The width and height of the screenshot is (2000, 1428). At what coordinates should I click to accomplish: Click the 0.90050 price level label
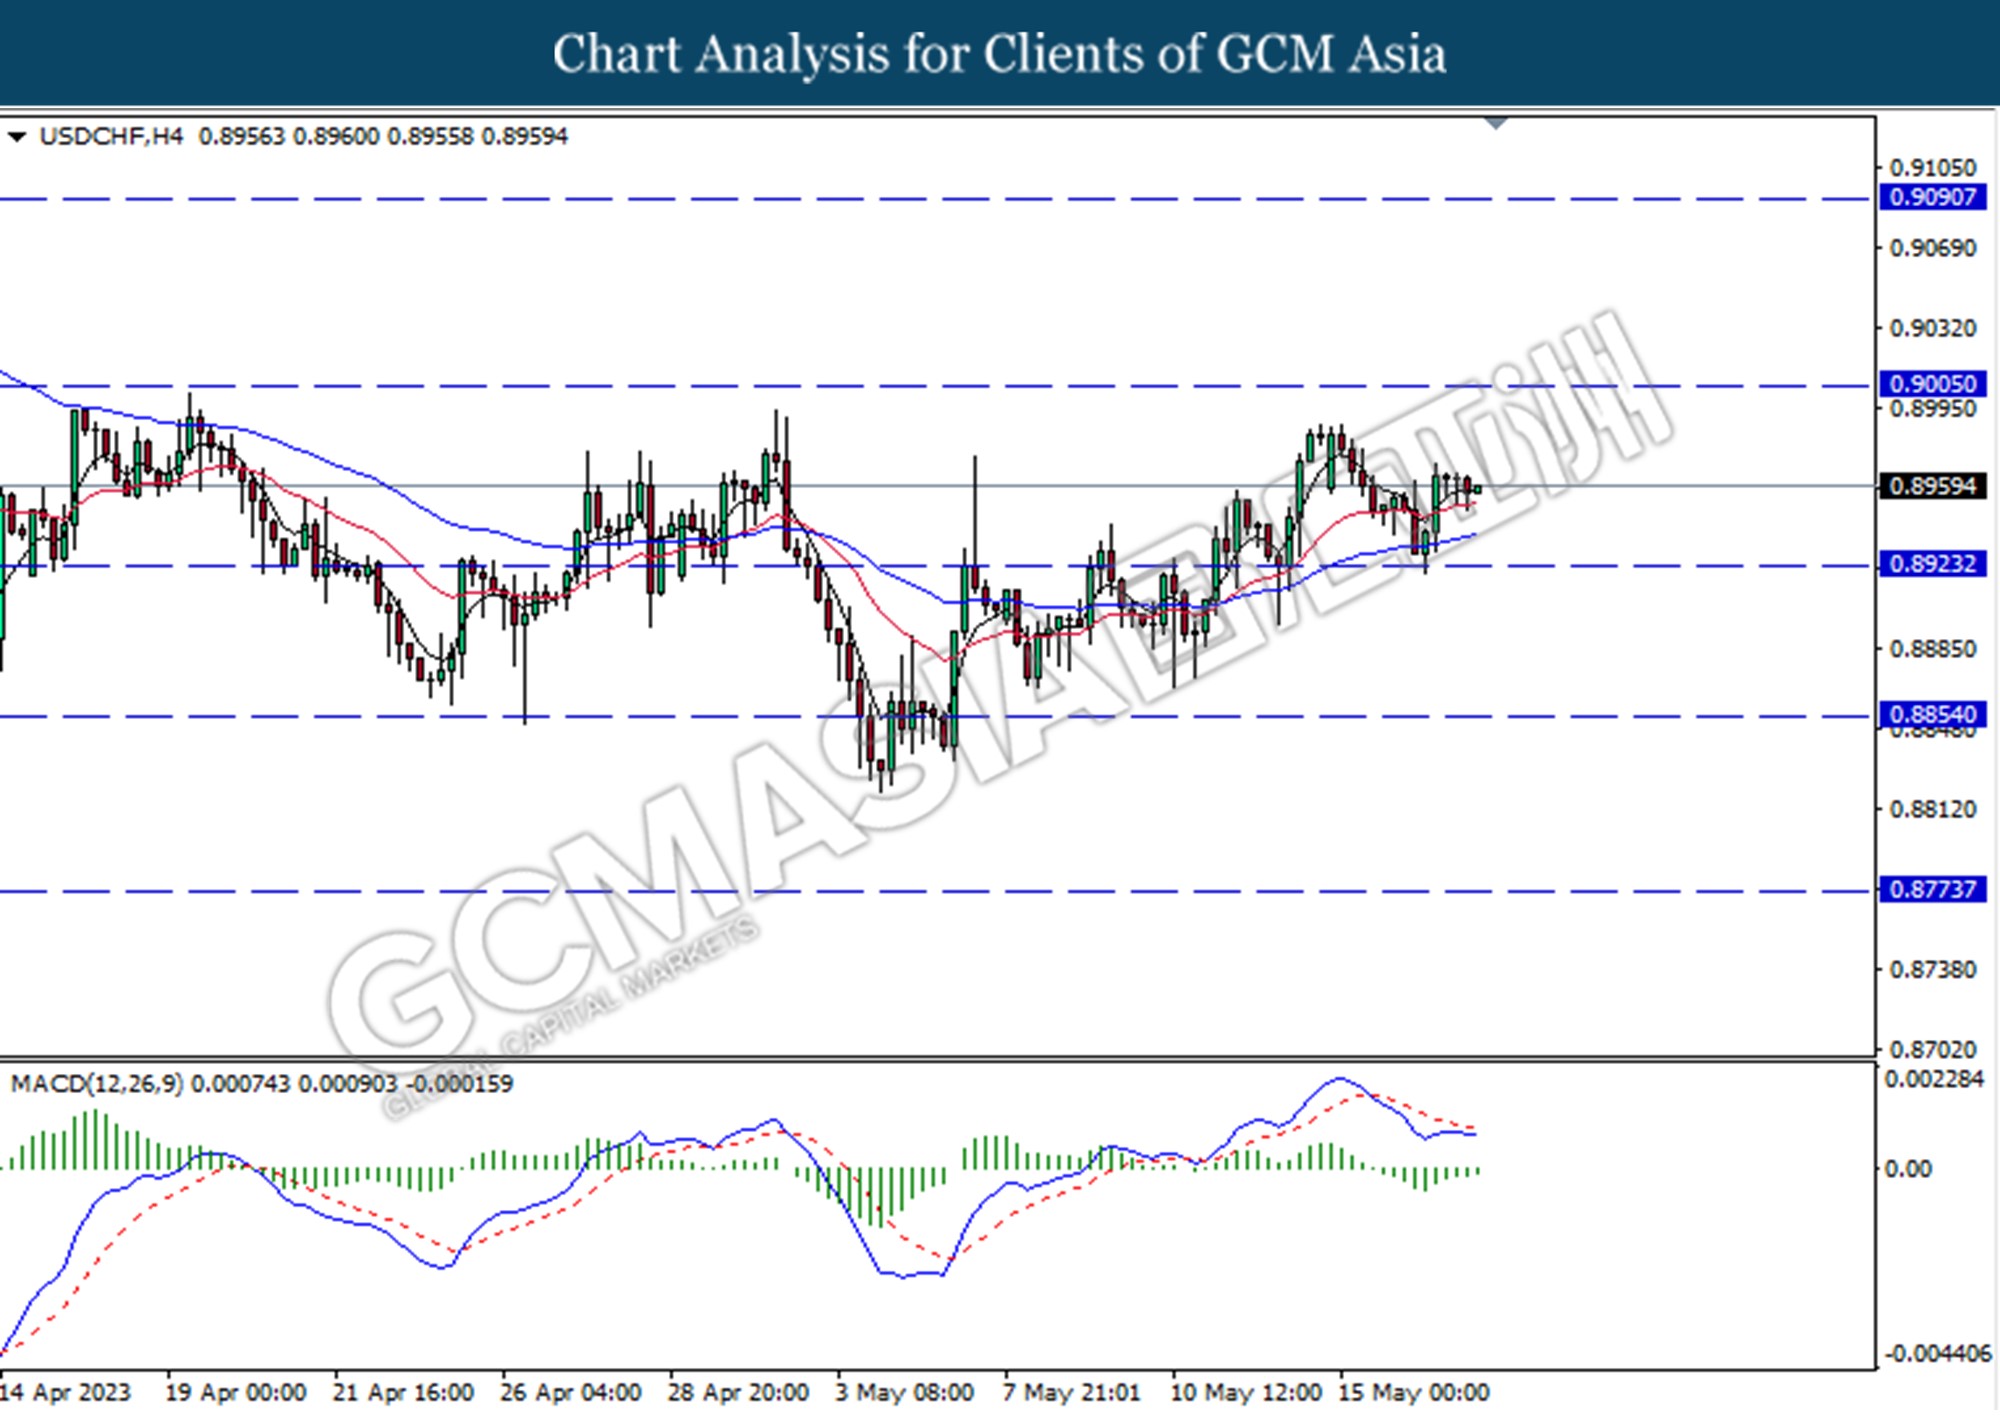1932,384
